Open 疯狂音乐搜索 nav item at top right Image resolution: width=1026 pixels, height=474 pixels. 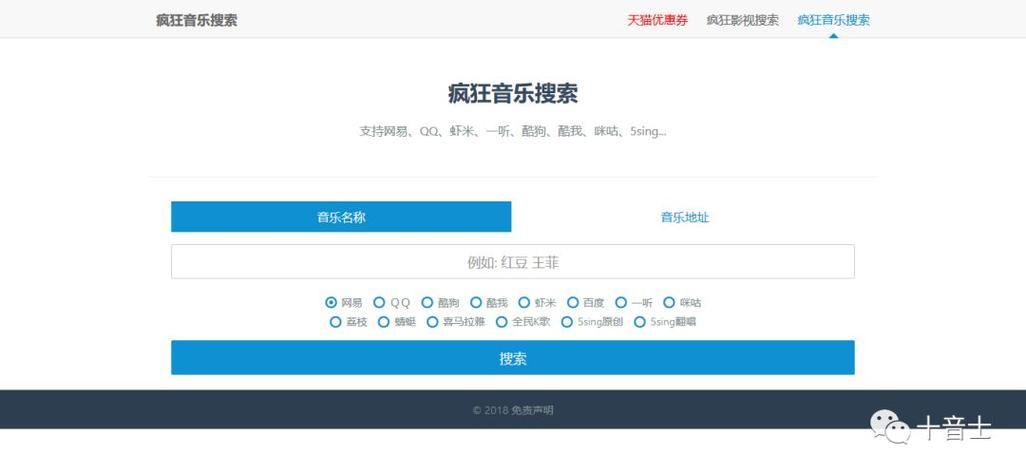click(x=834, y=20)
